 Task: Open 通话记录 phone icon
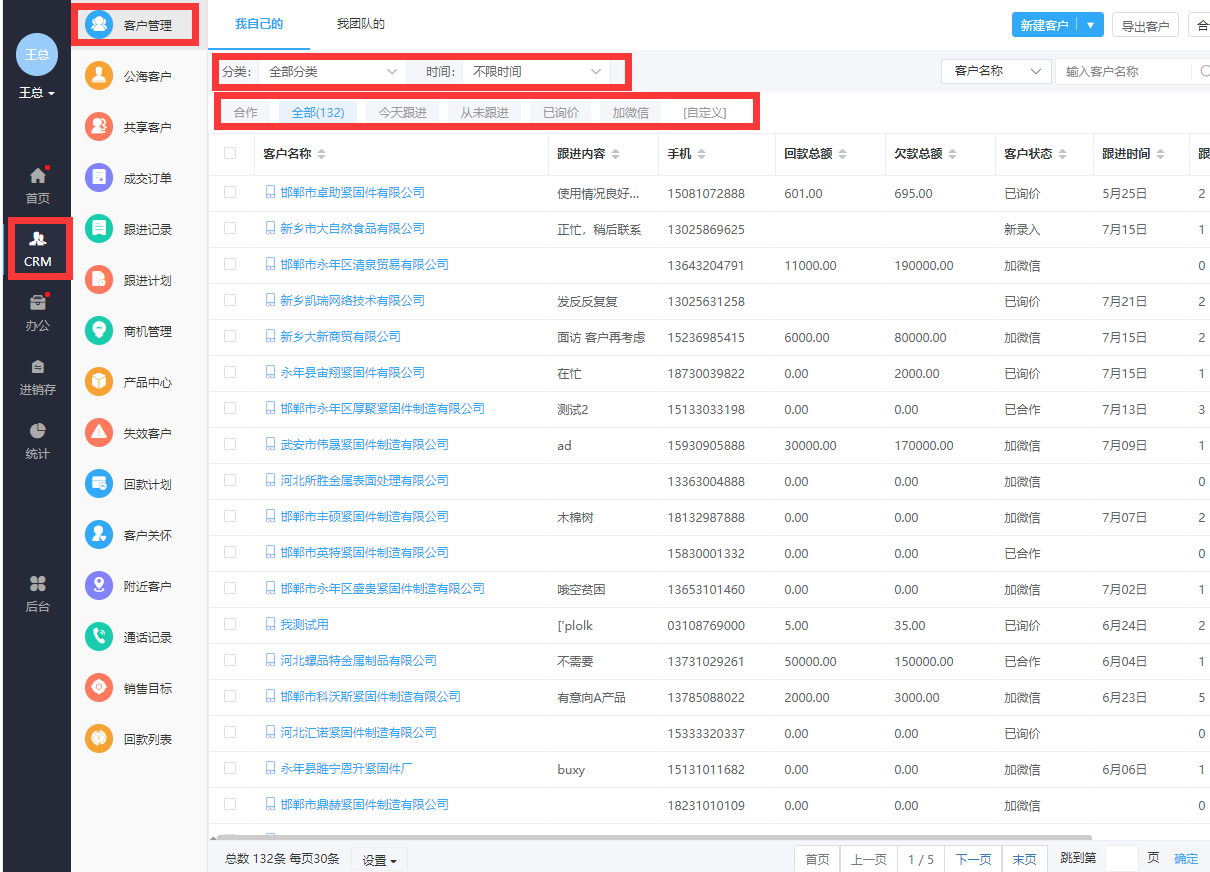pos(99,637)
